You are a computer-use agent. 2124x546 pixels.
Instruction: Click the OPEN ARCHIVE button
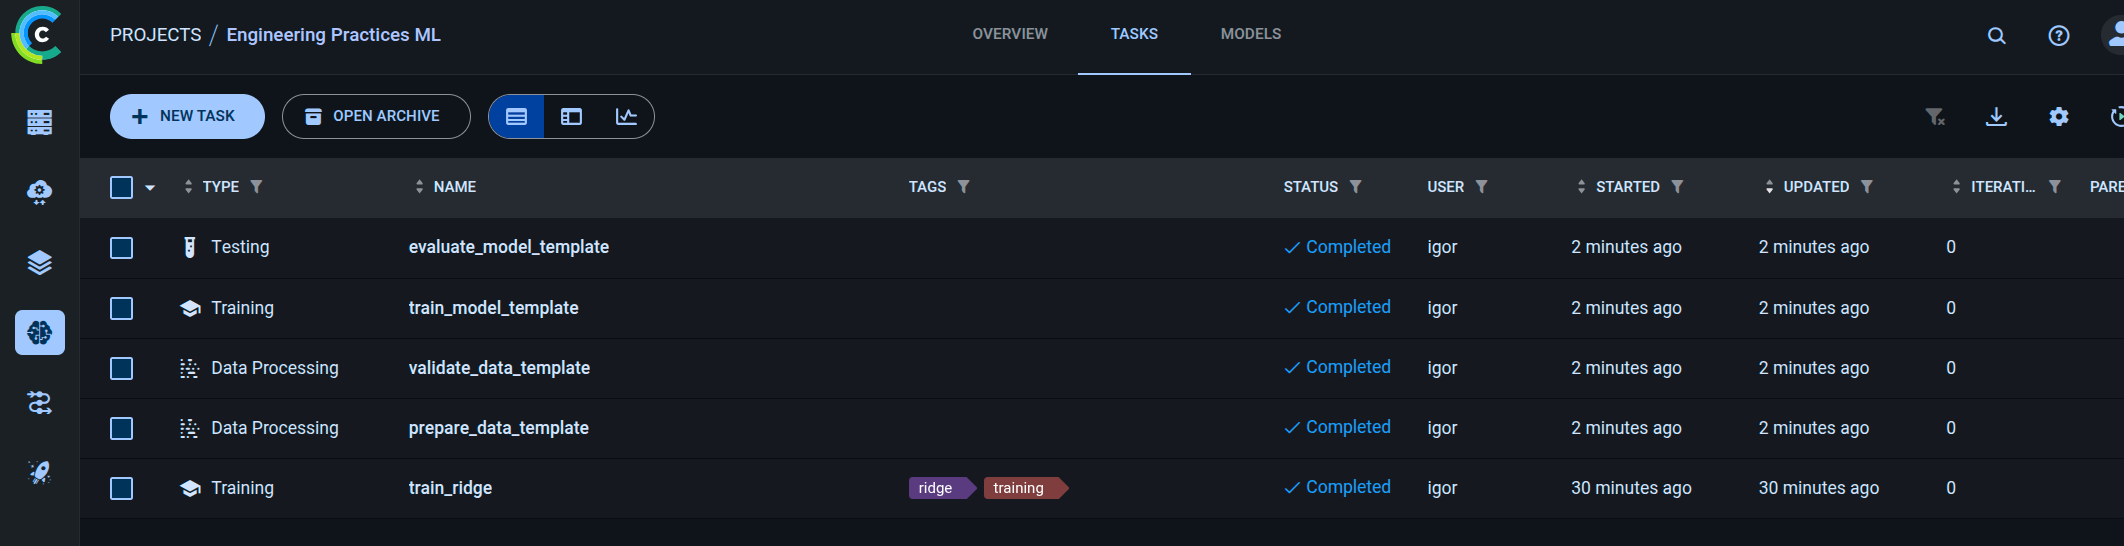[376, 117]
